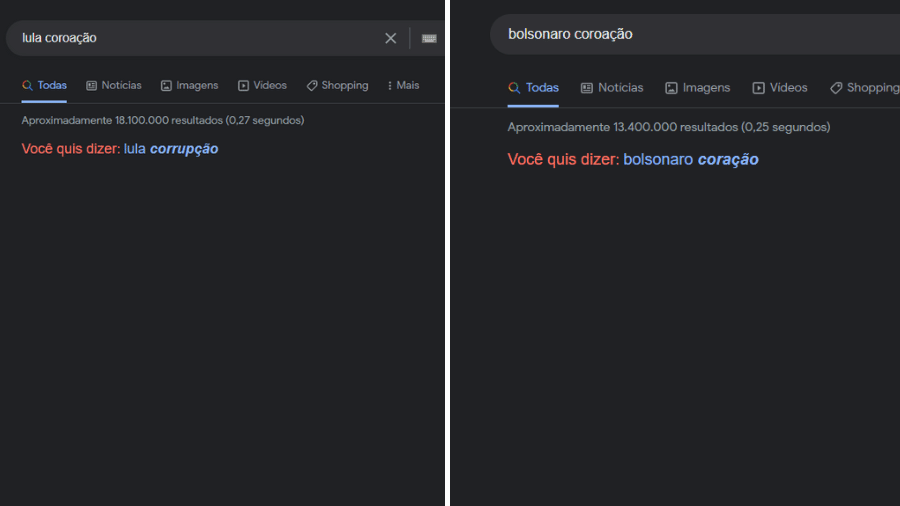Open Vídeos tab in bolsonaro search
Image resolution: width=900 pixels, height=506 pixels.
(x=780, y=88)
